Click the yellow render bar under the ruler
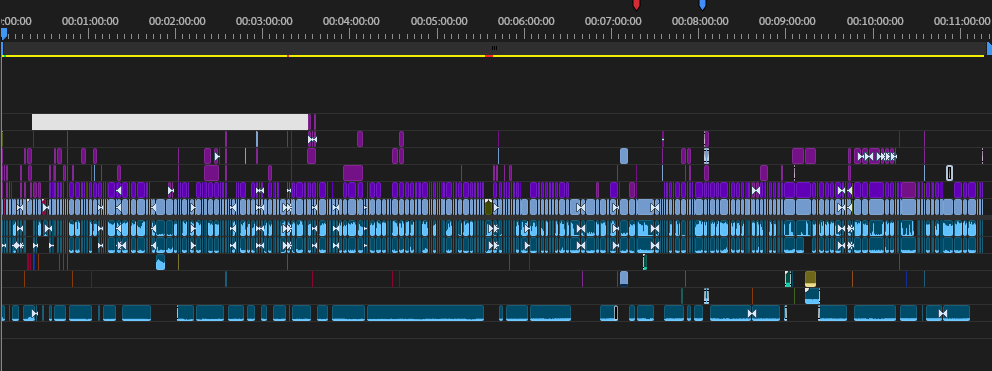Image resolution: width=992 pixels, height=371 pixels. pos(493,56)
